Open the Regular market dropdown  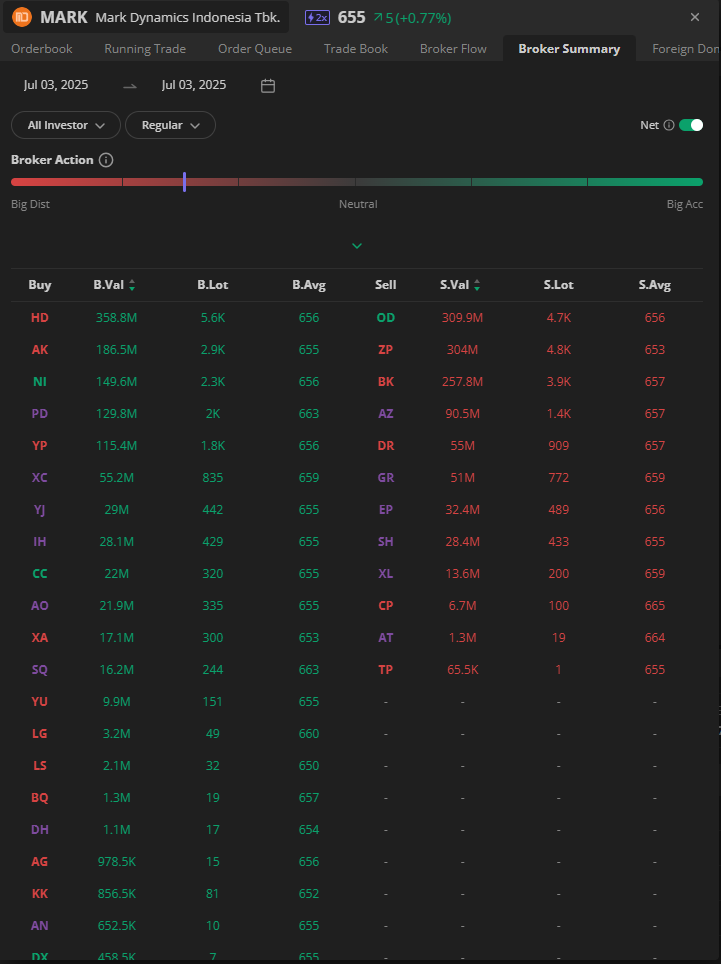click(x=170, y=125)
